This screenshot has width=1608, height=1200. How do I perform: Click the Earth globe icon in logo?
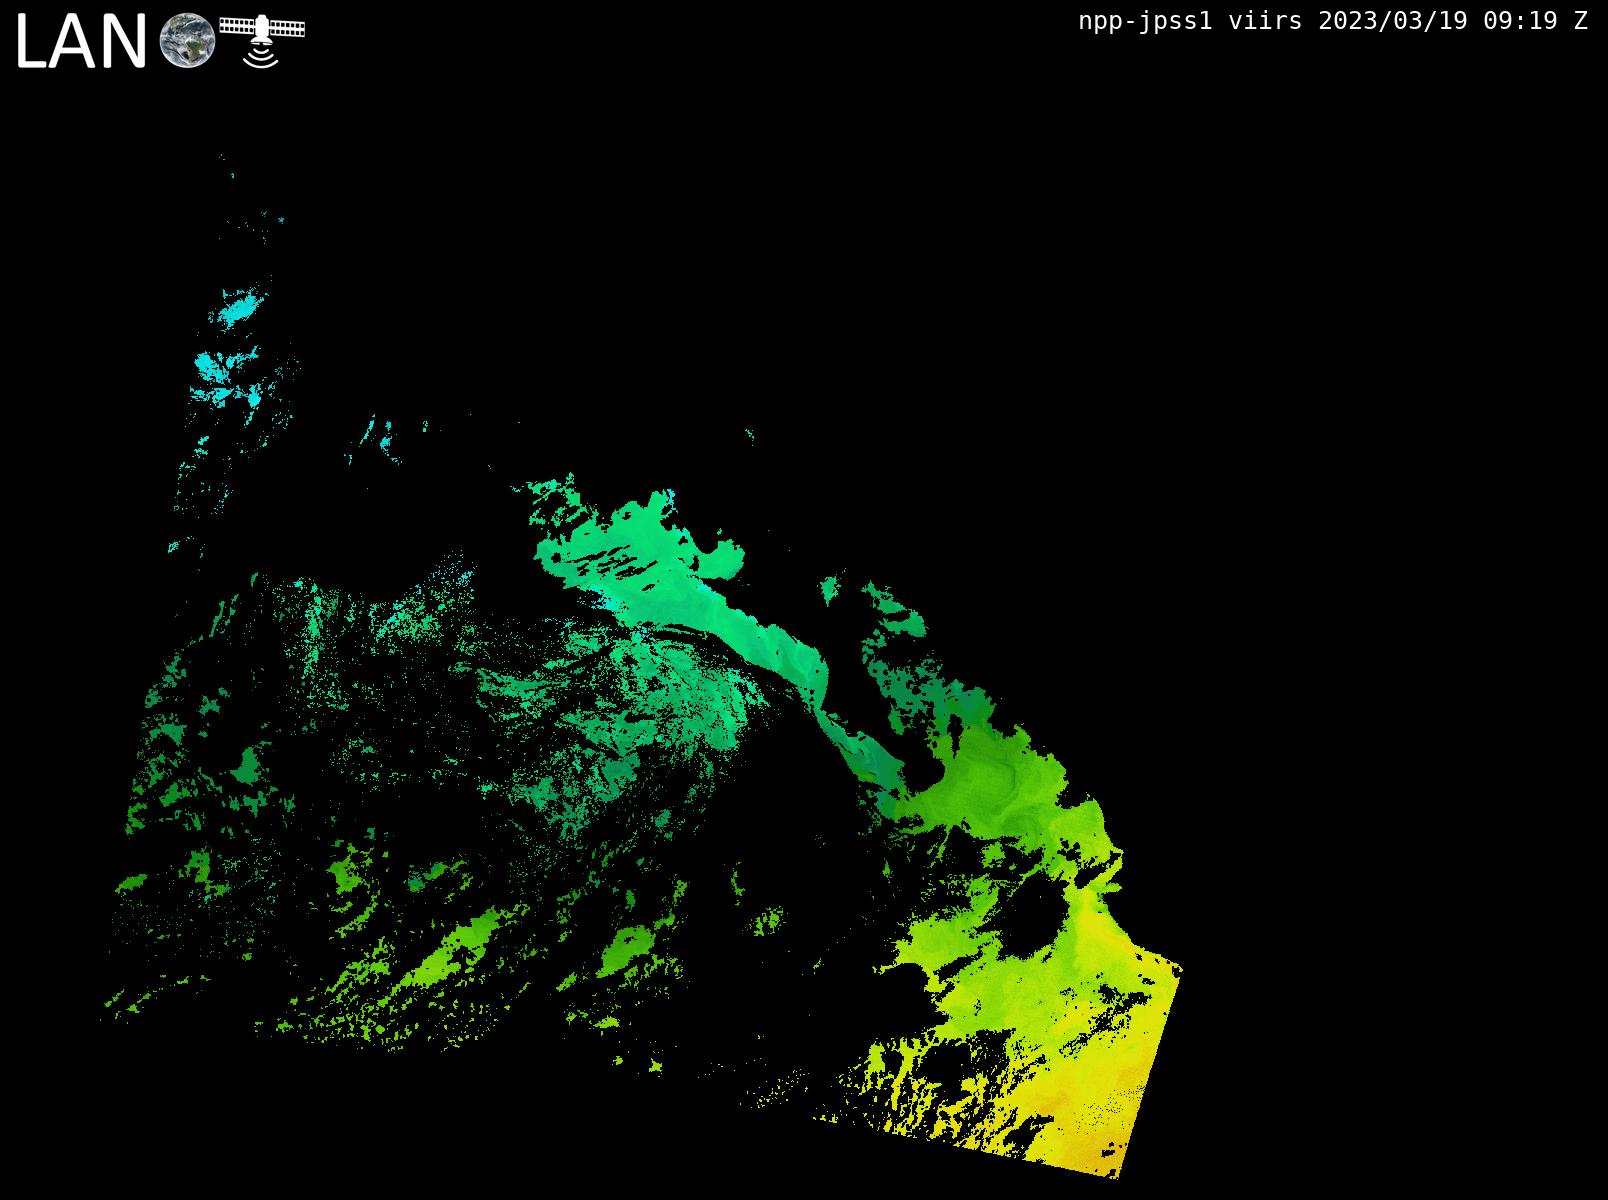click(x=187, y=41)
